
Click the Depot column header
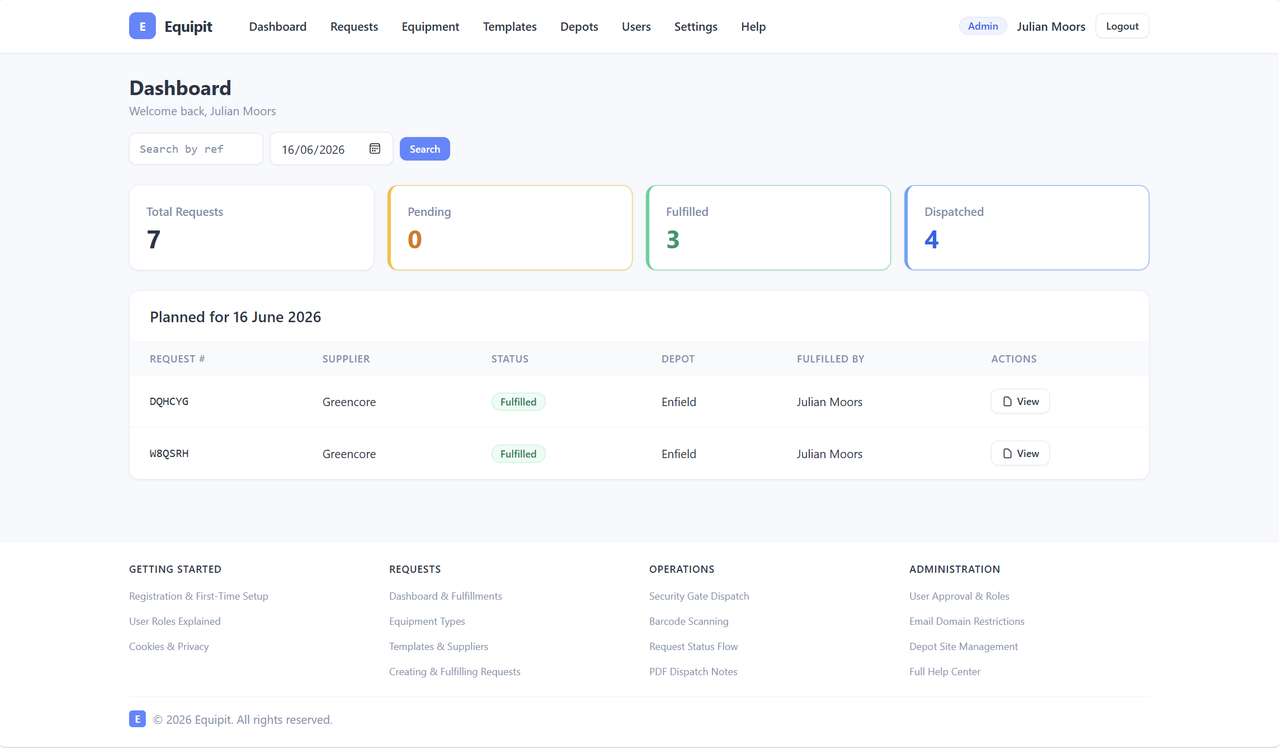click(x=678, y=359)
